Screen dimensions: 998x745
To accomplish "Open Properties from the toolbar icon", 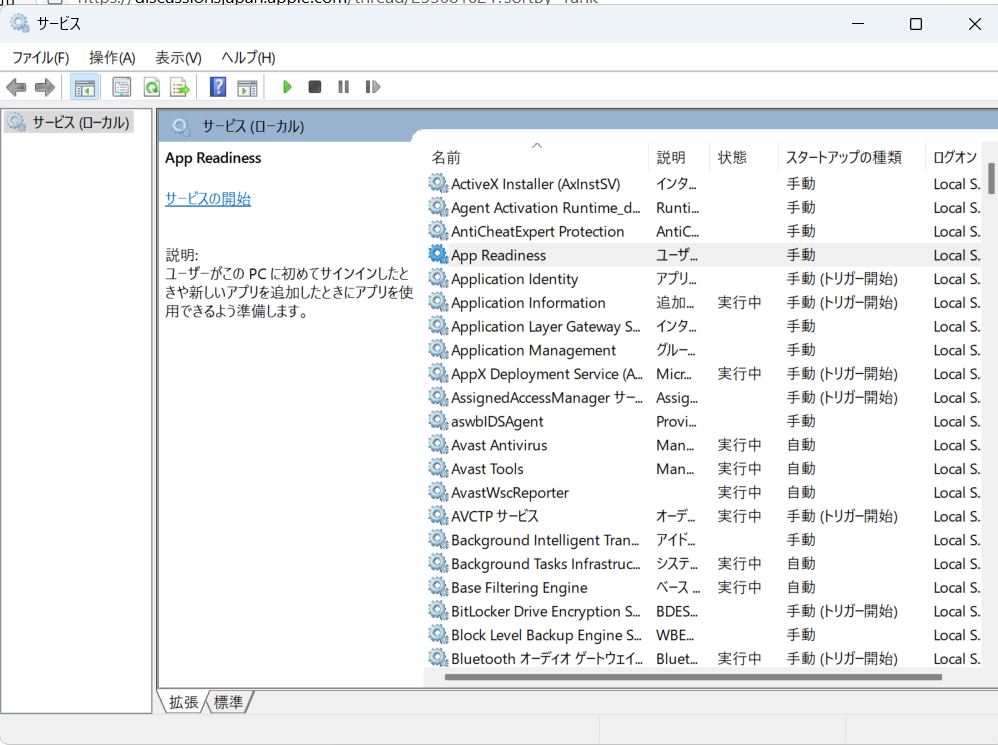I will [122, 87].
